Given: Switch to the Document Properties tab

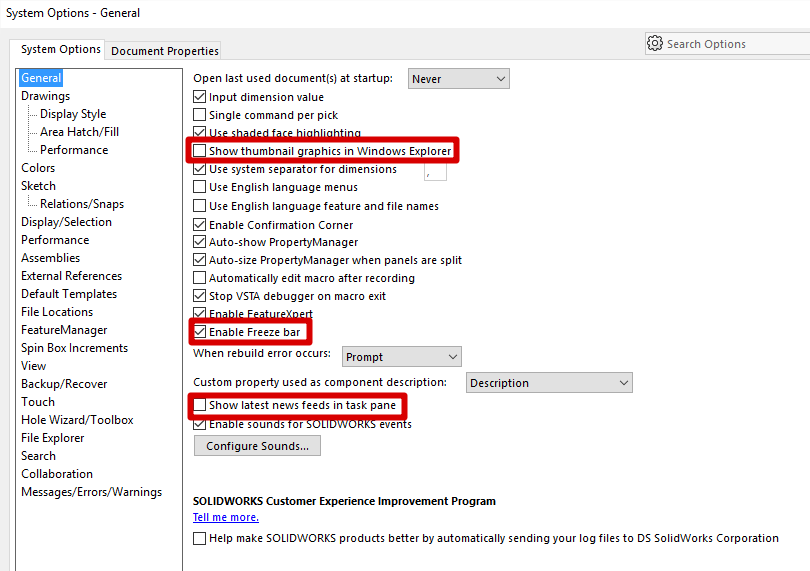Looking at the screenshot, I should click(x=164, y=51).
